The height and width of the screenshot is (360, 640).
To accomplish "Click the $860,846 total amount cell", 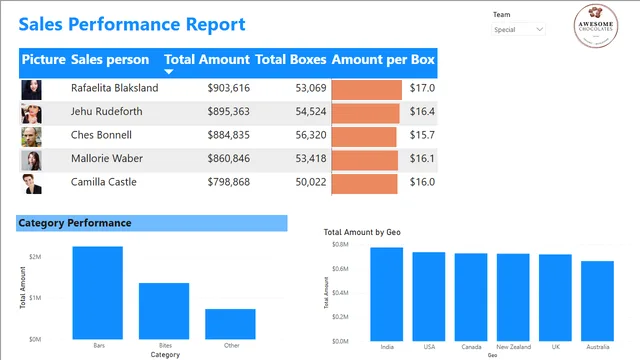I will click(229, 158).
